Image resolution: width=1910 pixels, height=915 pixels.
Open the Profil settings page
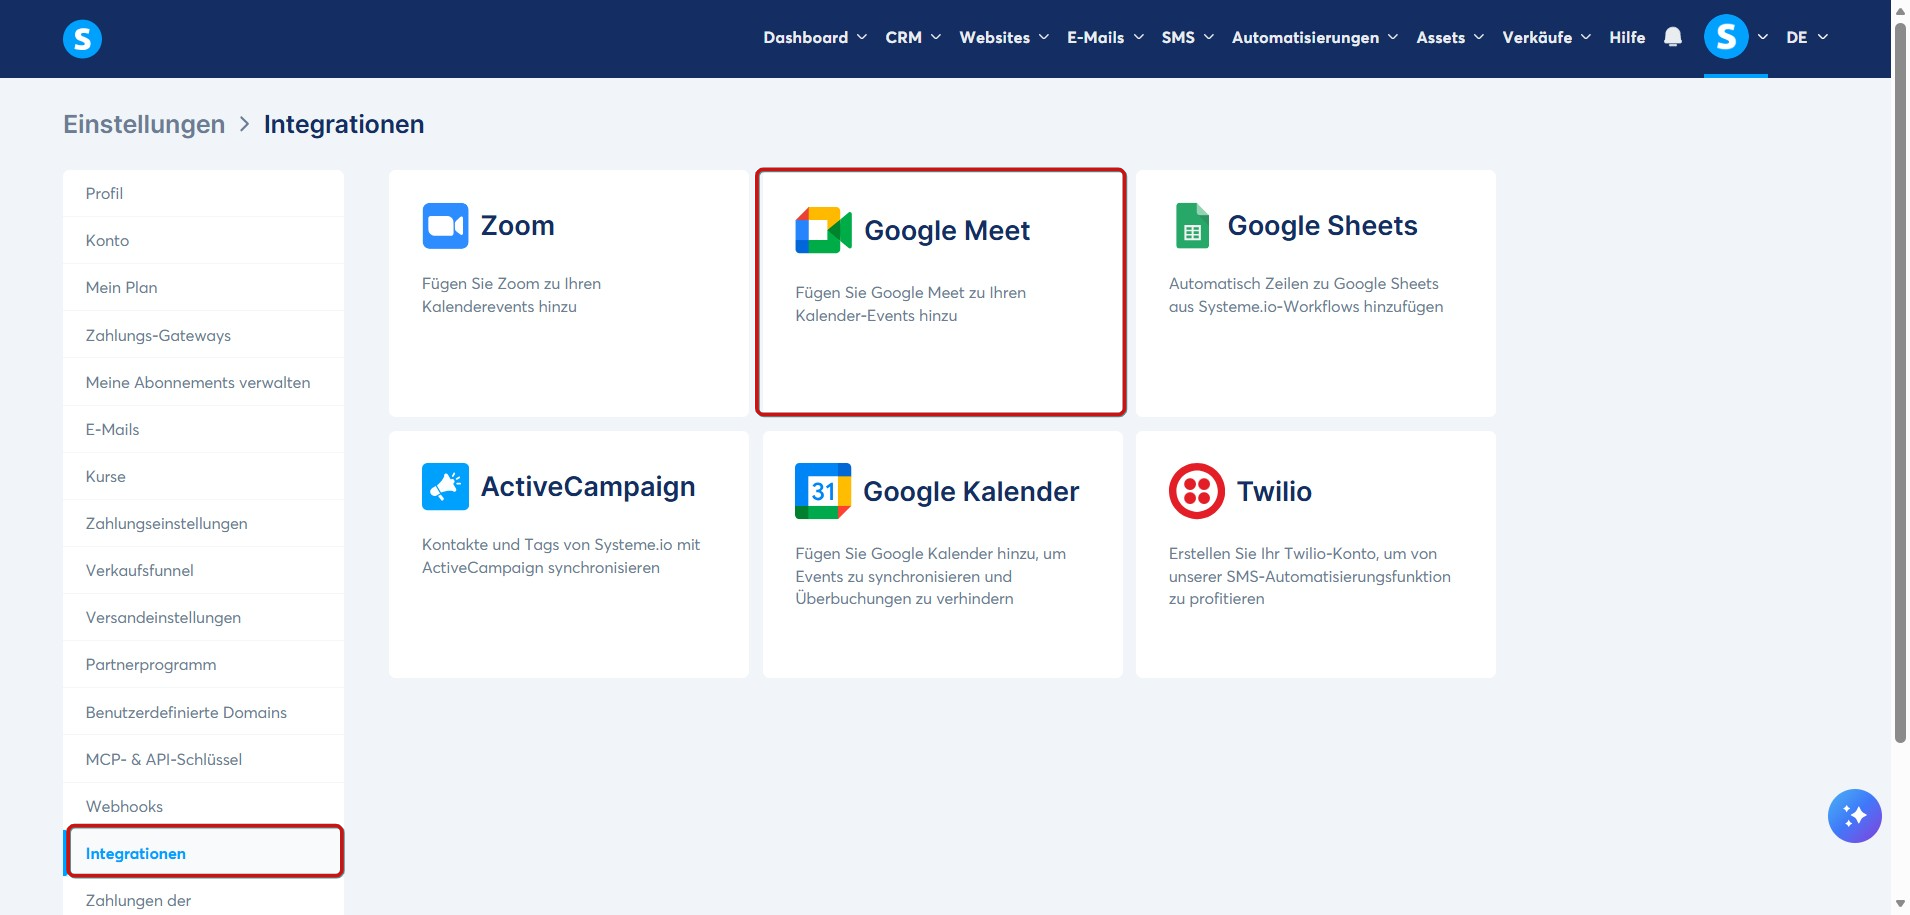coord(204,193)
